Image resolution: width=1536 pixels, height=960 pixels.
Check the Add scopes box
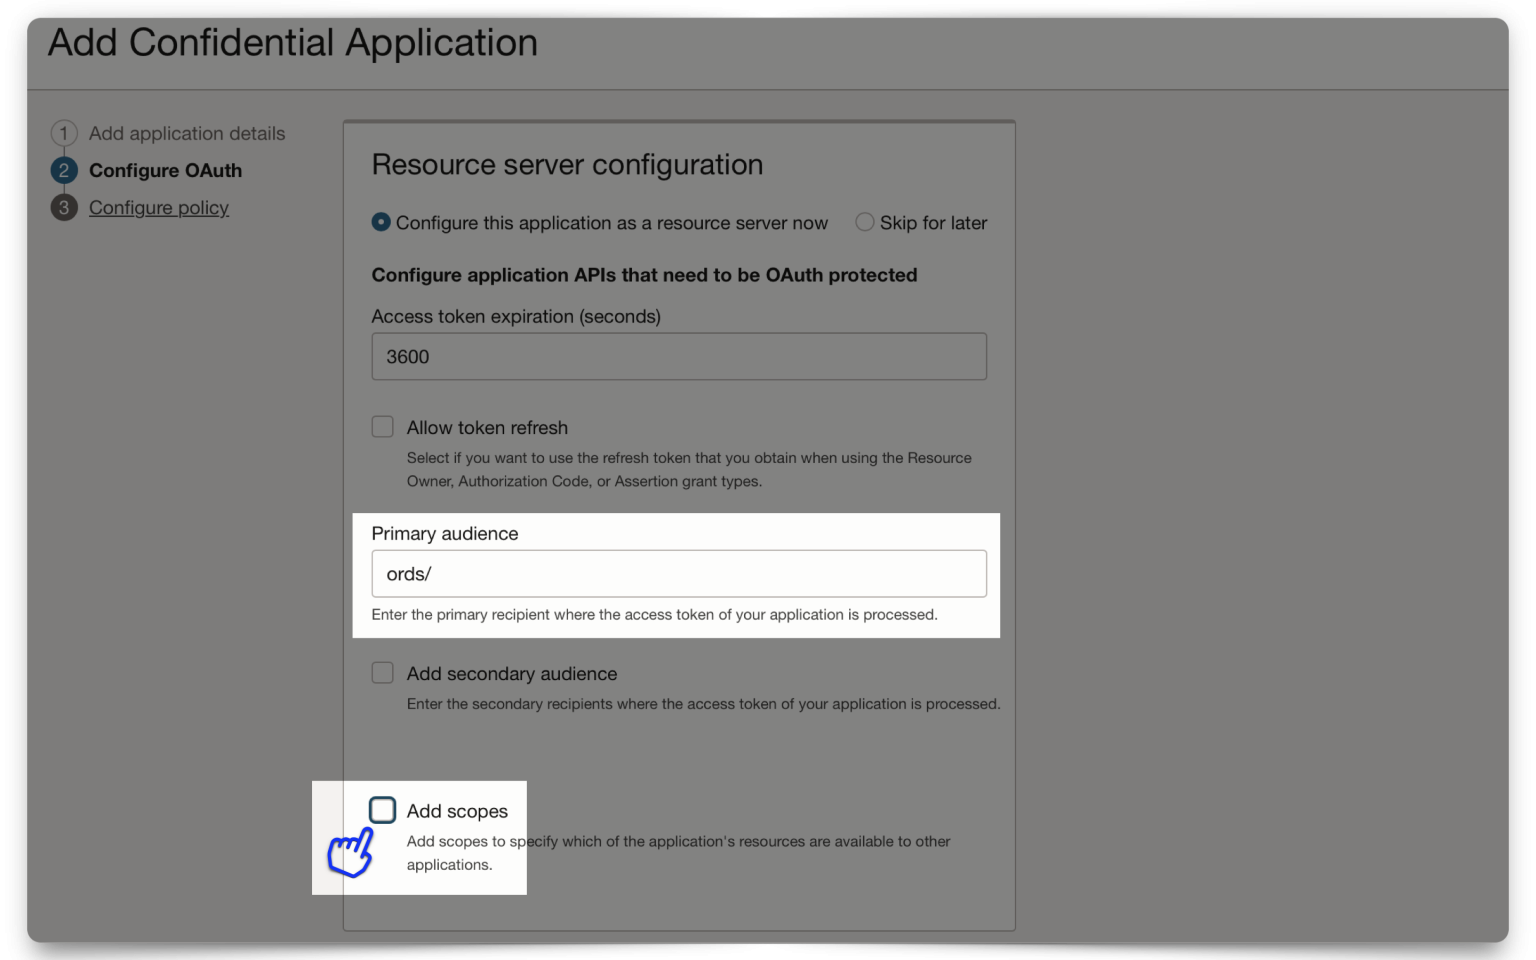383,810
